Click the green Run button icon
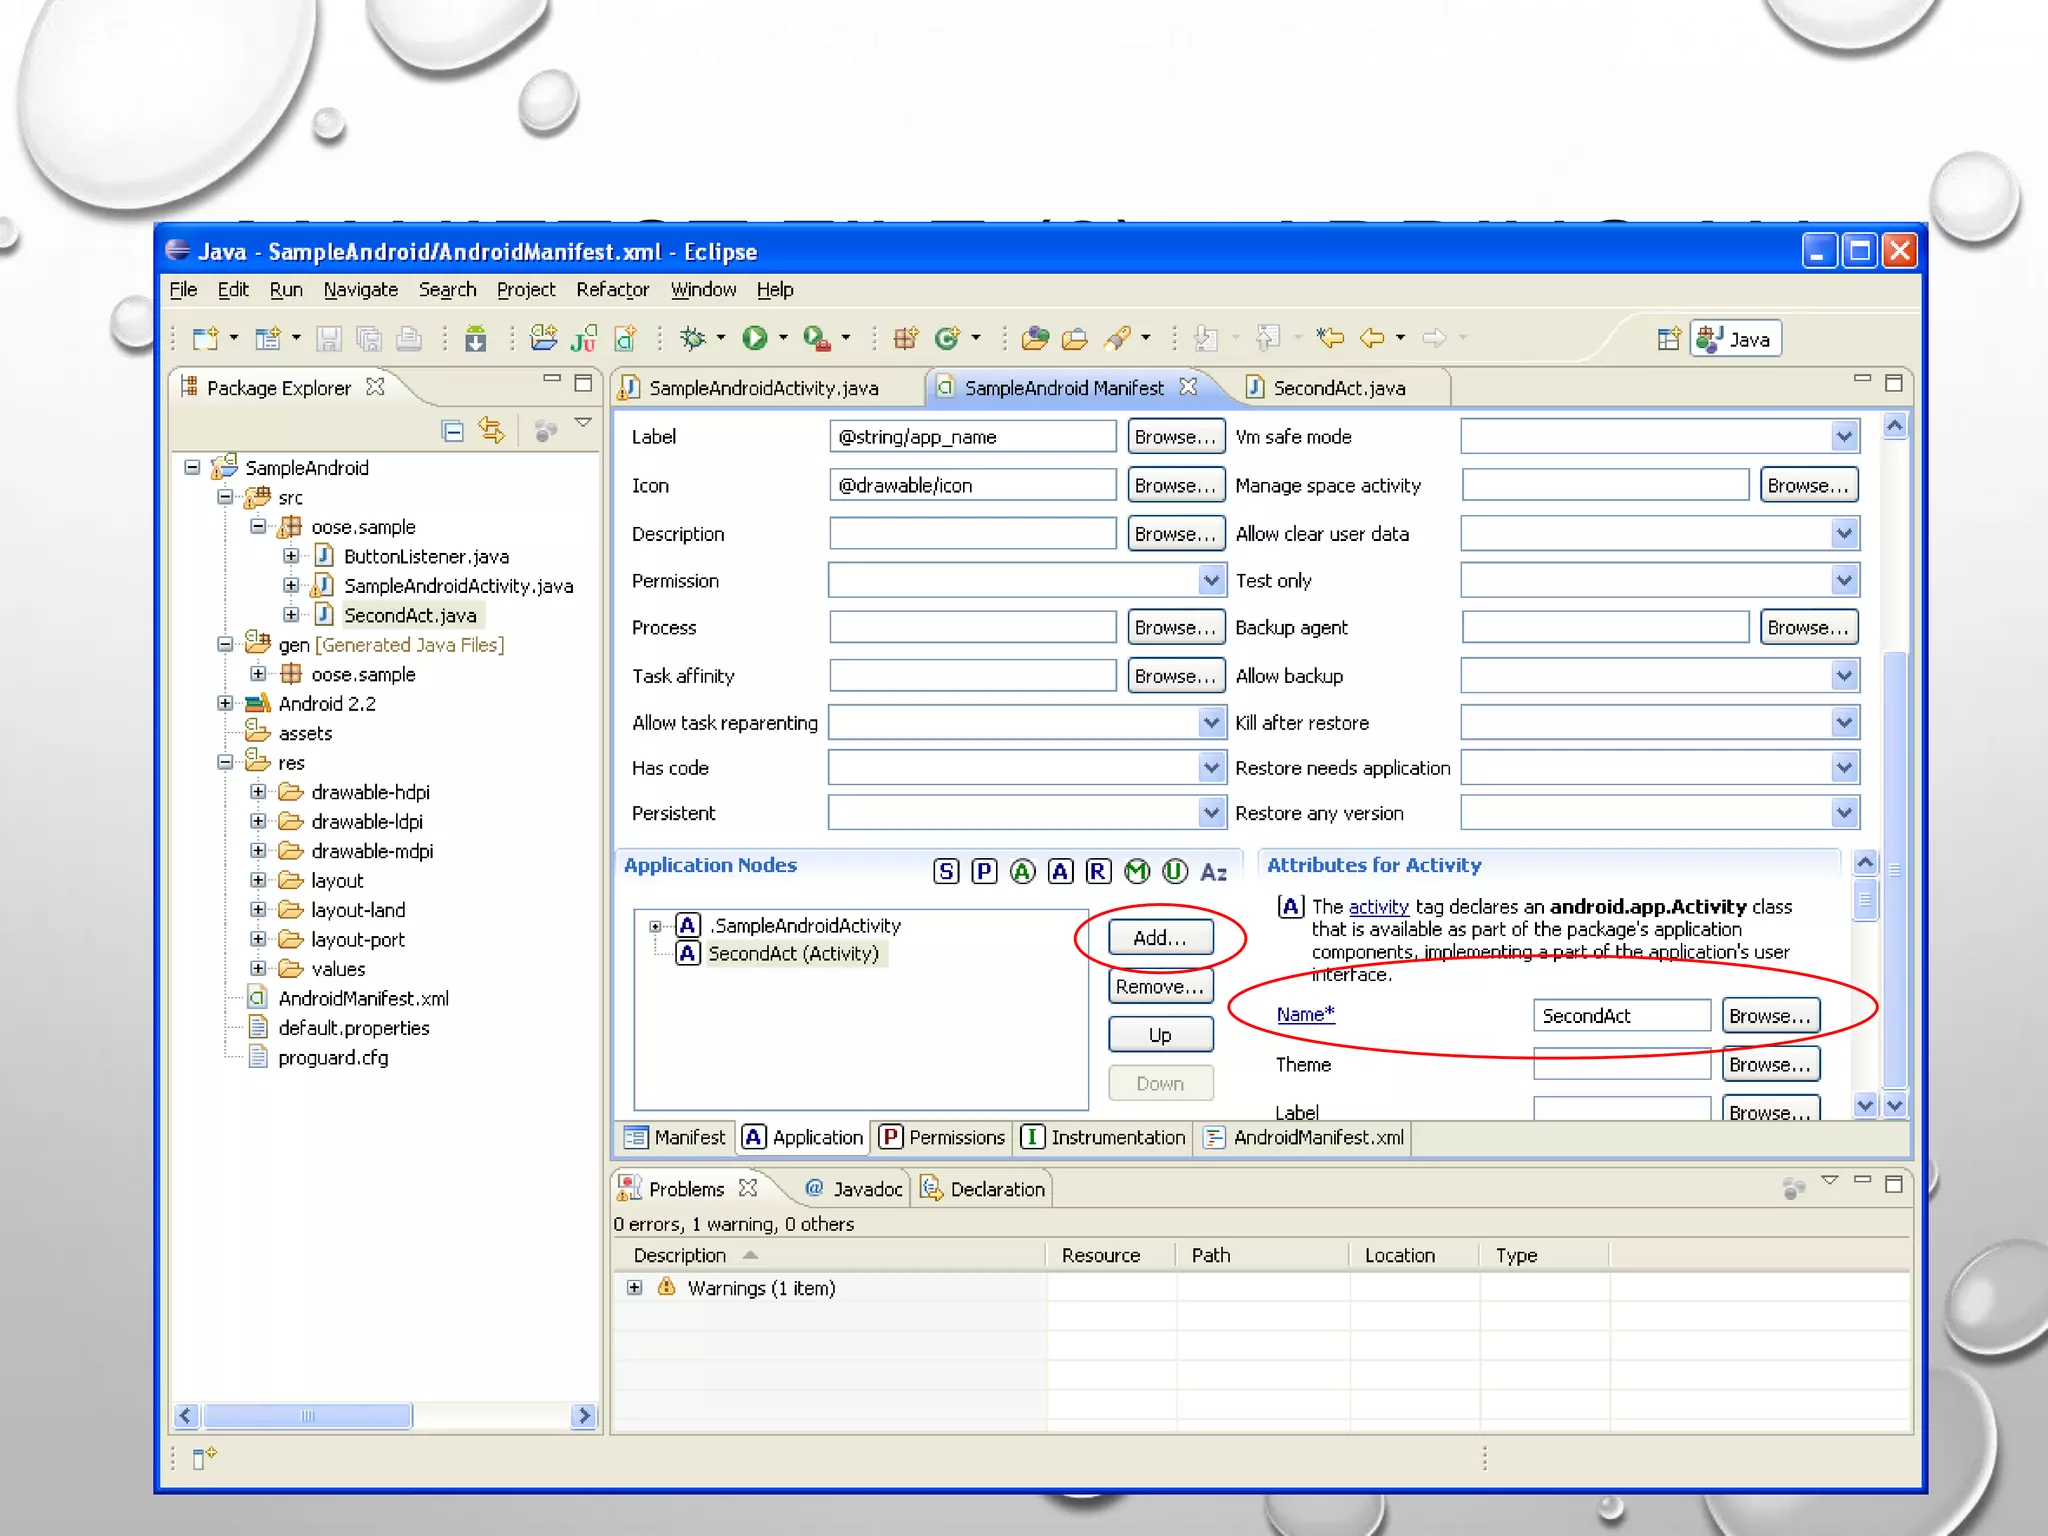This screenshot has height=1536, width=2048. tap(754, 339)
